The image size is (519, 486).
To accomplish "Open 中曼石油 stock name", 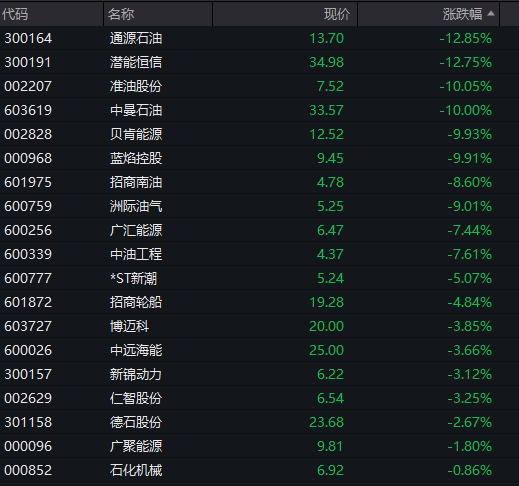I will 136,110.
